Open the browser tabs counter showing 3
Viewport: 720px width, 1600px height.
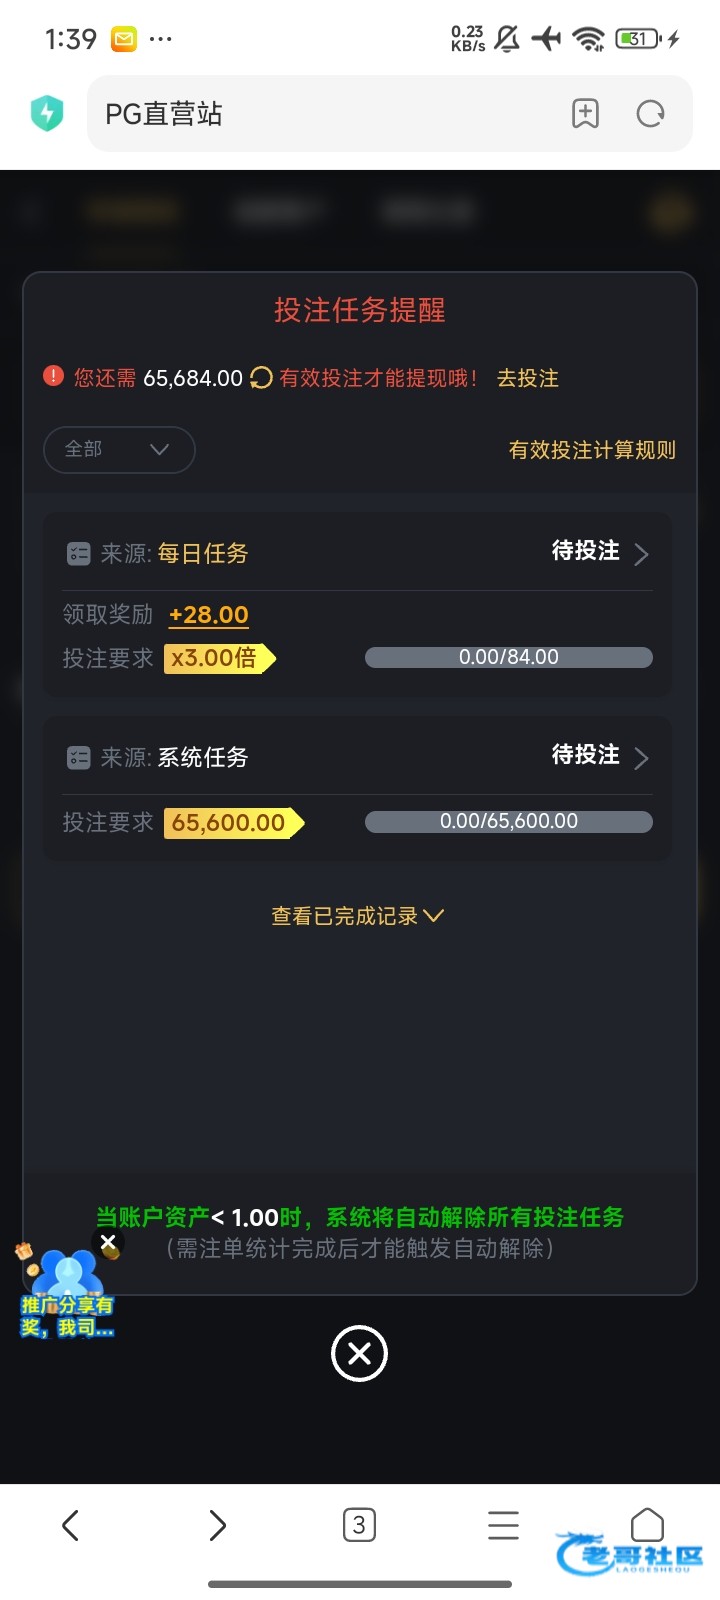click(x=359, y=1525)
